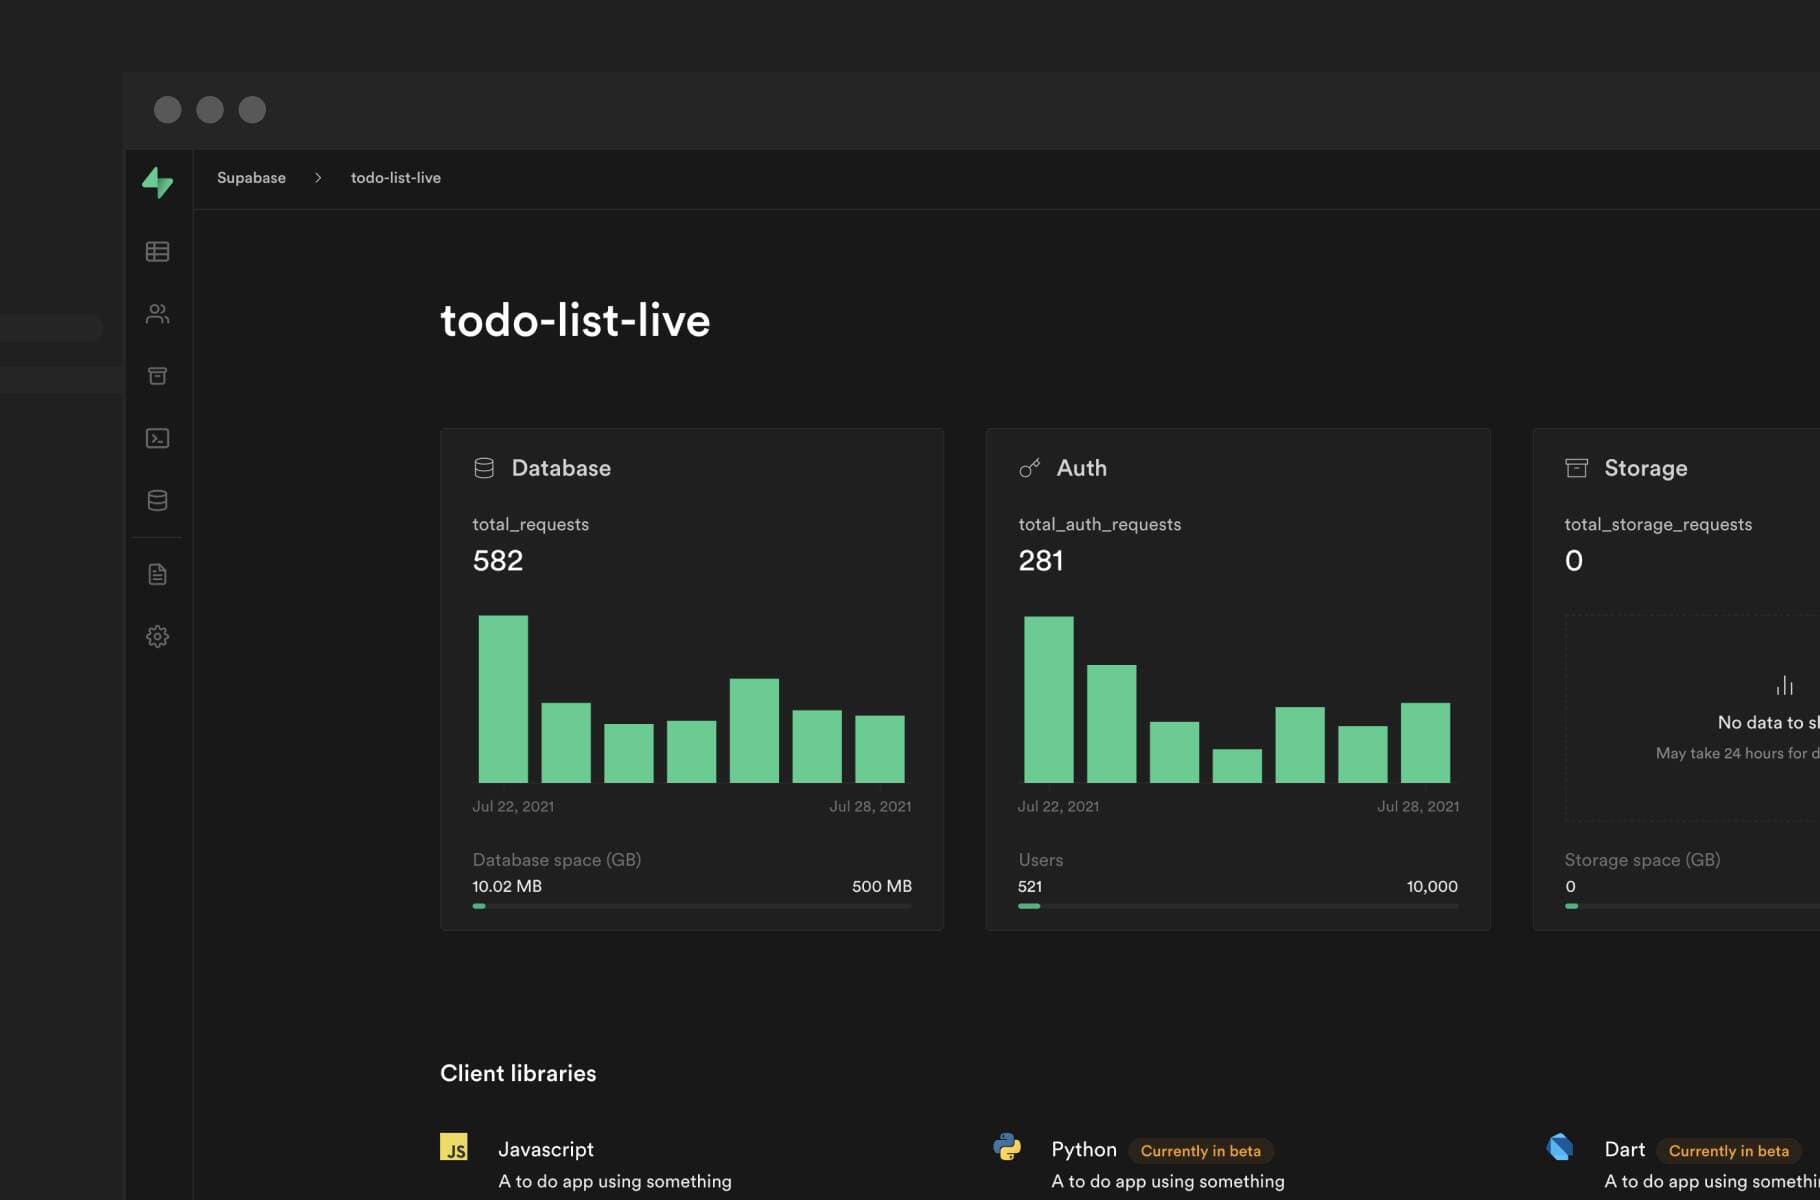Open the Storage section icon in sidebar
This screenshot has height=1200, width=1820.
(157, 375)
